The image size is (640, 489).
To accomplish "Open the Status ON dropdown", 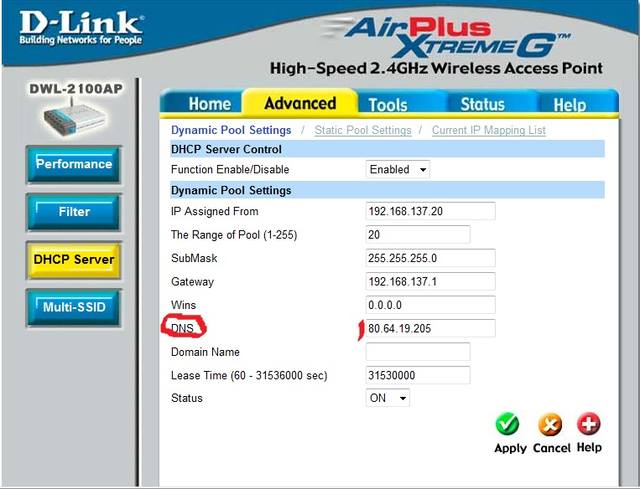I will click(388, 398).
